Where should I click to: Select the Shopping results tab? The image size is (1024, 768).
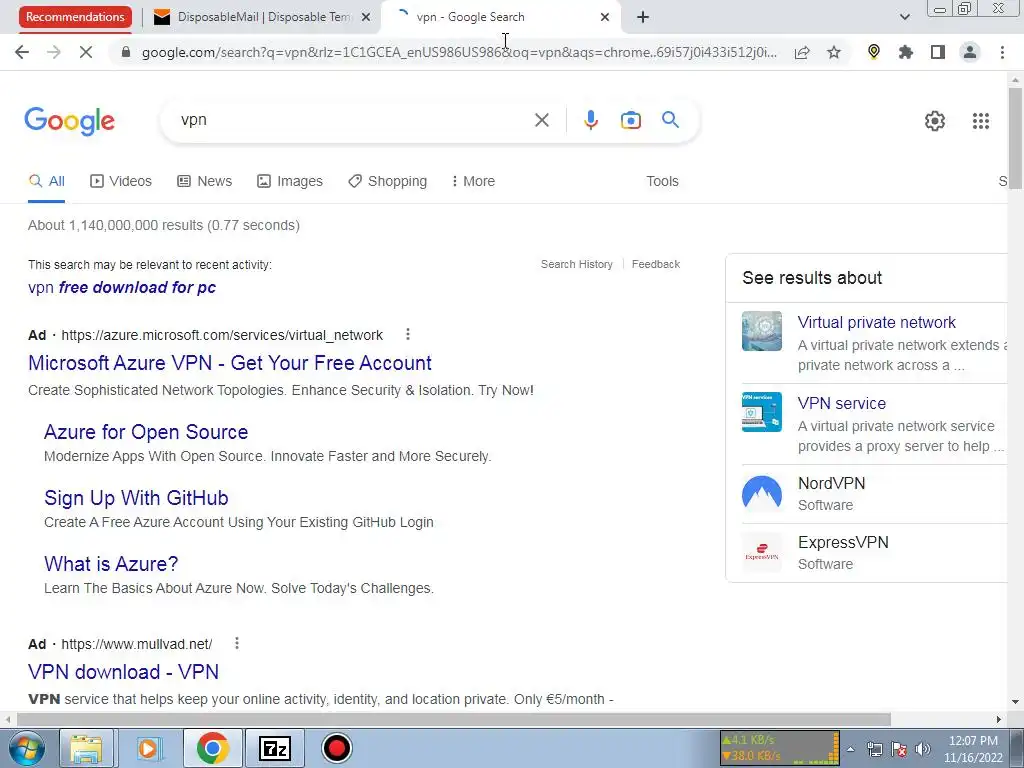pyautogui.click(x=388, y=181)
